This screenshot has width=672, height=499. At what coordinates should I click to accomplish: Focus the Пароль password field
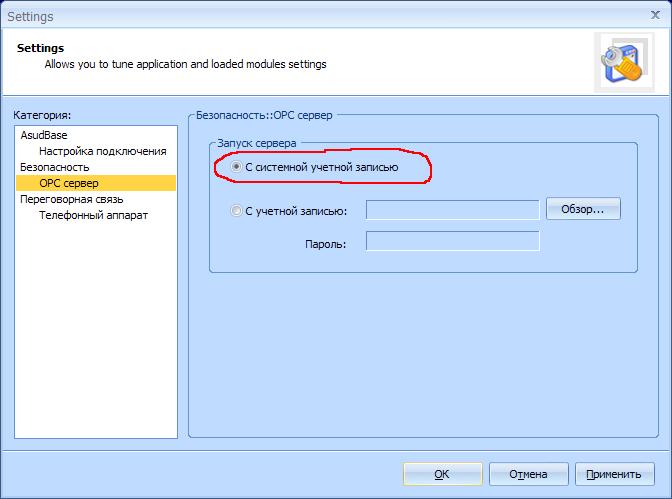coord(452,241)
